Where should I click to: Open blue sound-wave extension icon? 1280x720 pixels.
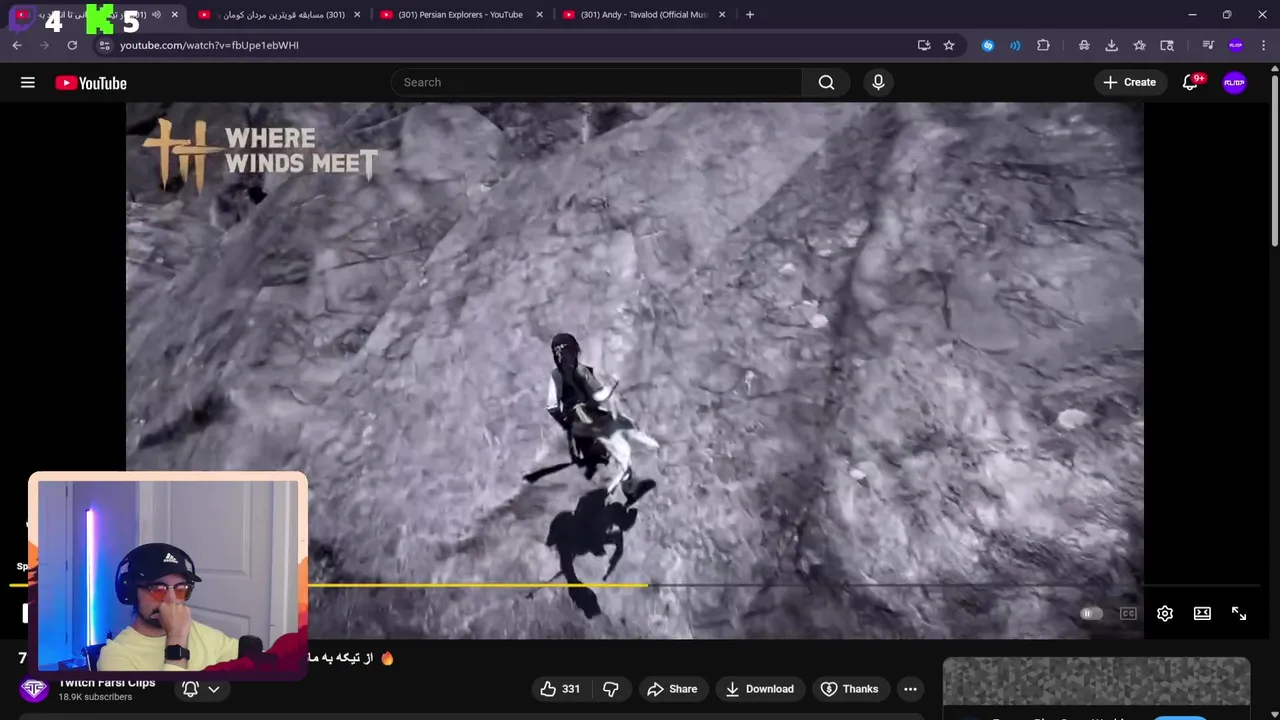(1015, 45)
